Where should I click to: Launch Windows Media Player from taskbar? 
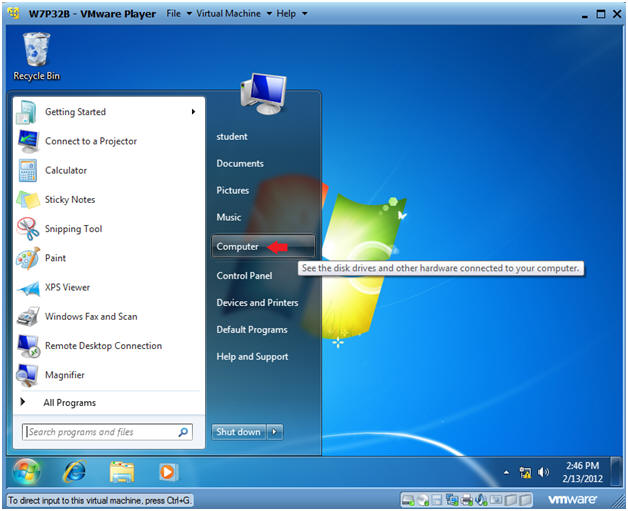tap(167, 472)
